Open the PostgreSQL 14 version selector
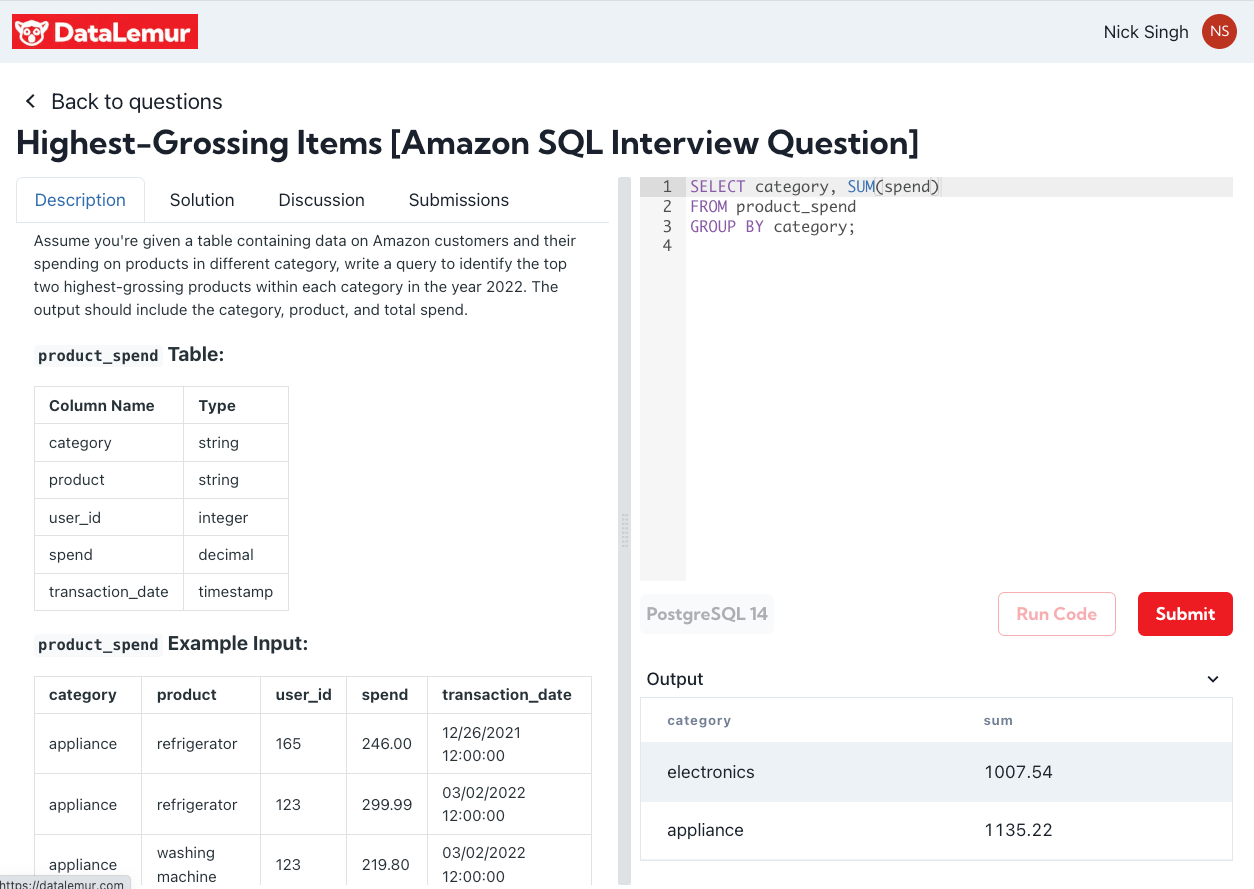The height and width of the screenshot is (889, 1254). tap(707, 614)
